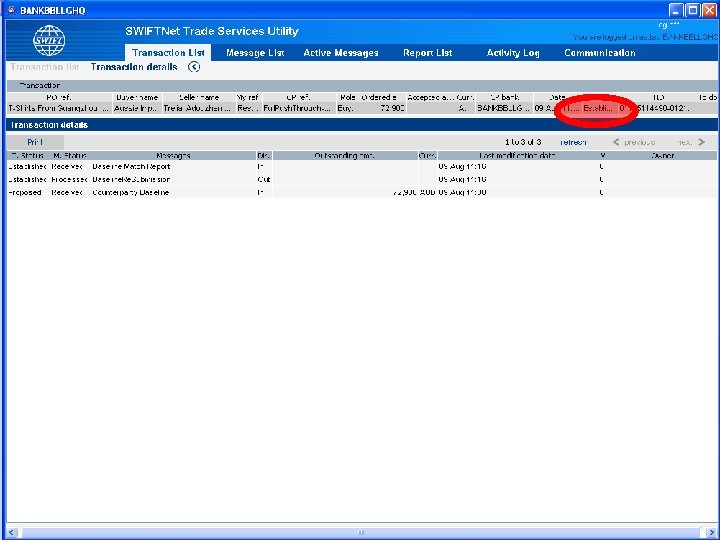The width and height of the screenshot is (720, 540).
Task: Click the CP bank column header
Action: (x=504, y=97)
